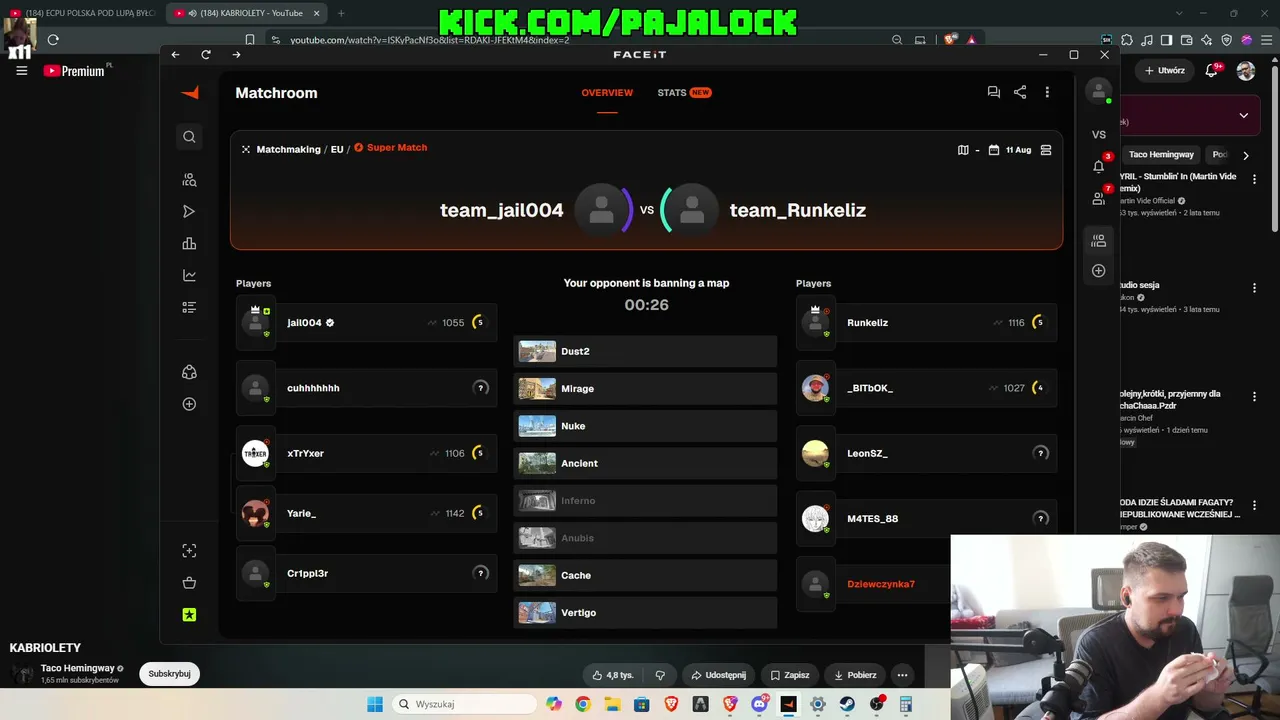This screenshot has height=720, width=1280.
Task: Save video with Zapisz button
Action: [789, 675]
